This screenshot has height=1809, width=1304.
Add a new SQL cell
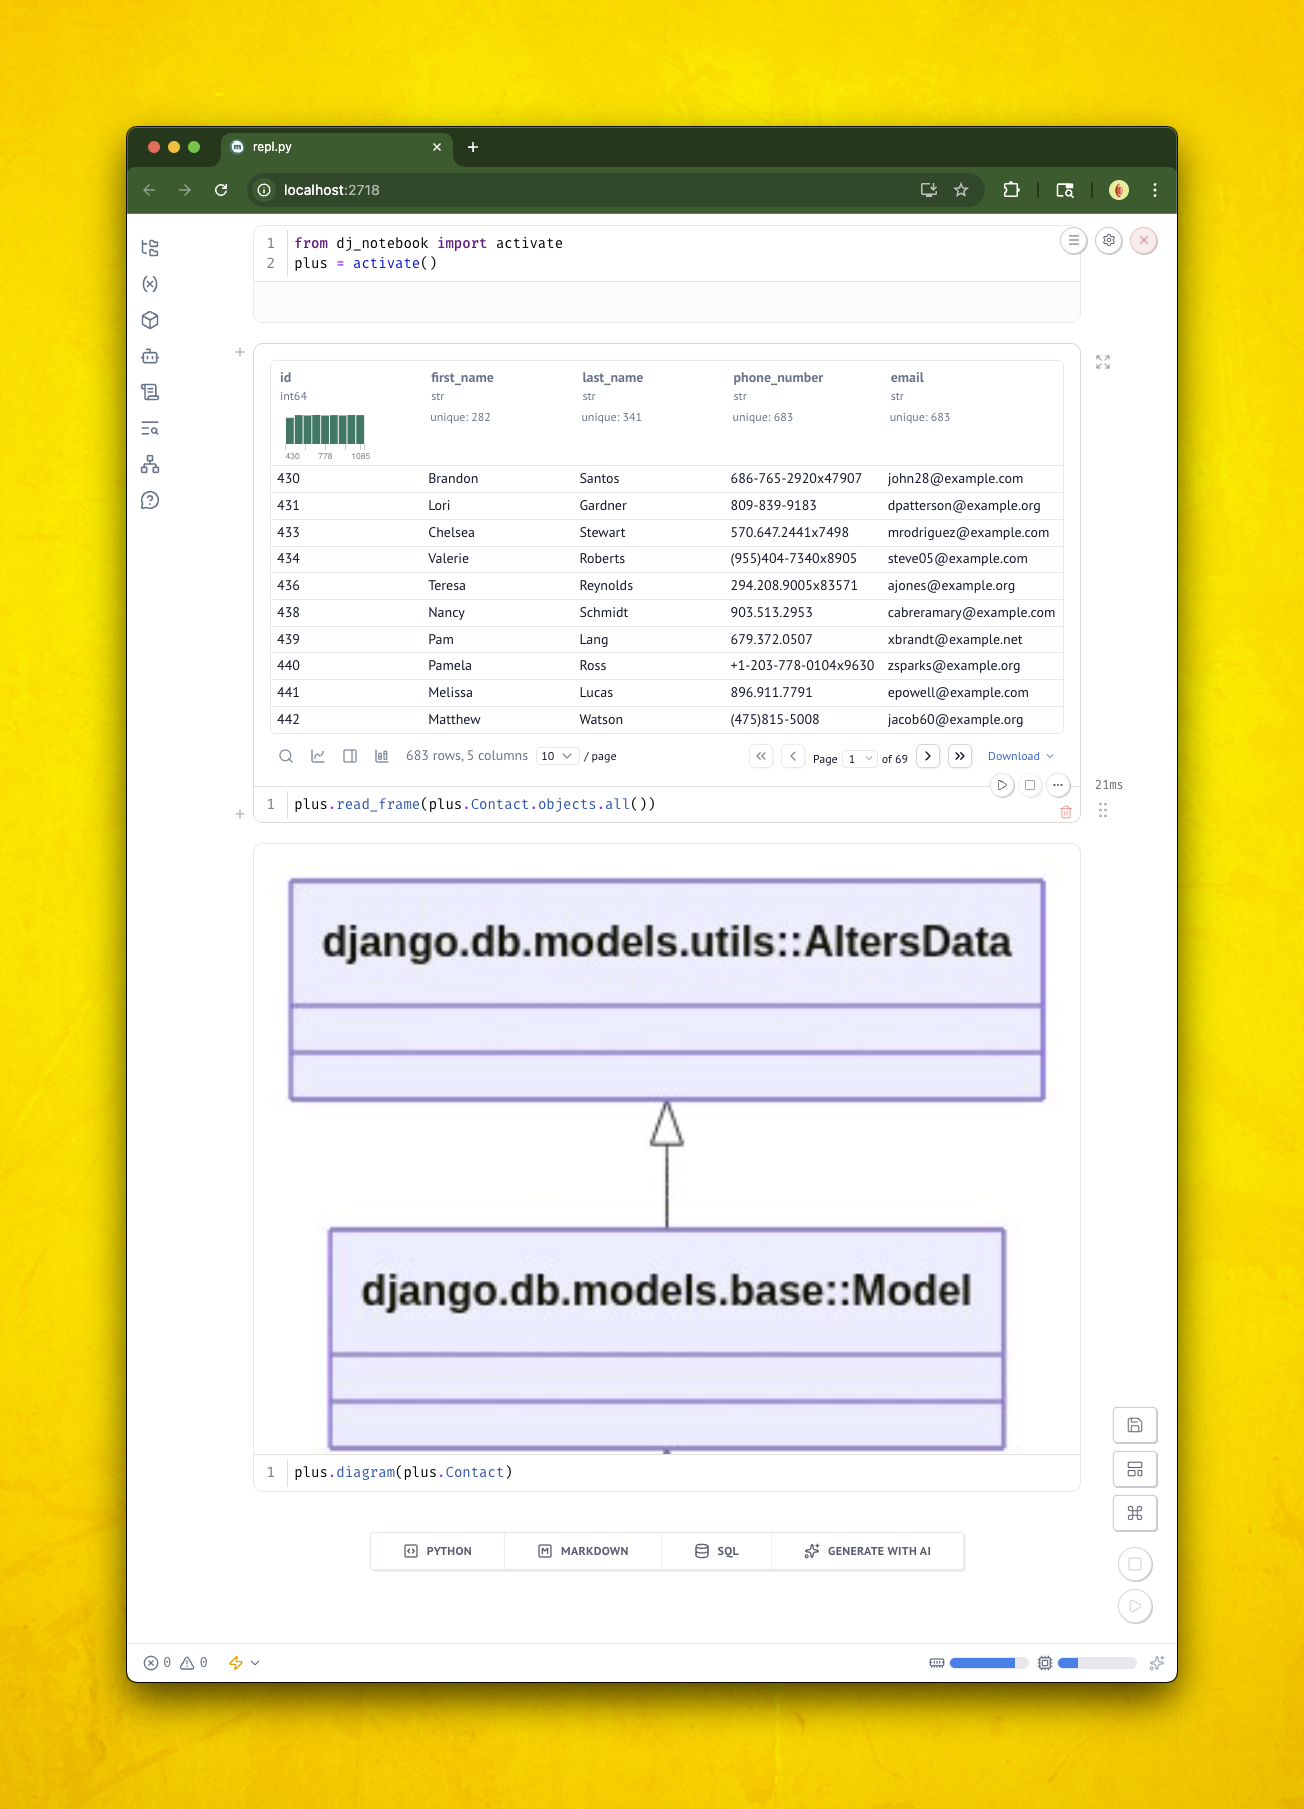coord(716,1551)
